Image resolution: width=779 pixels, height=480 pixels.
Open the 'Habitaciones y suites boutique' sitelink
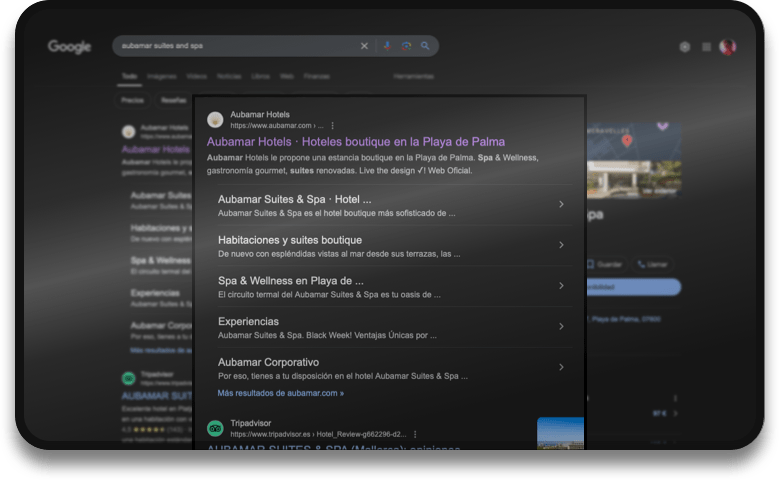tap(290, 240)
